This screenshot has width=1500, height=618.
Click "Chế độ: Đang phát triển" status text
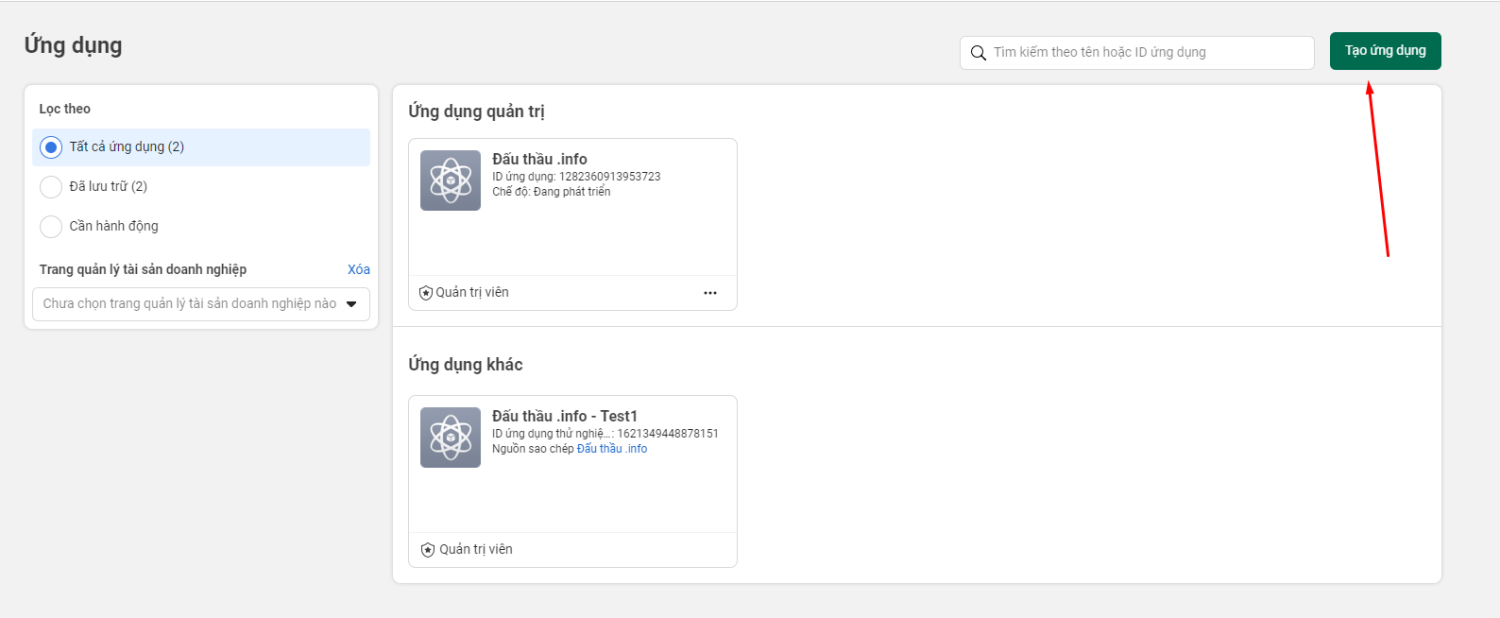551,192
